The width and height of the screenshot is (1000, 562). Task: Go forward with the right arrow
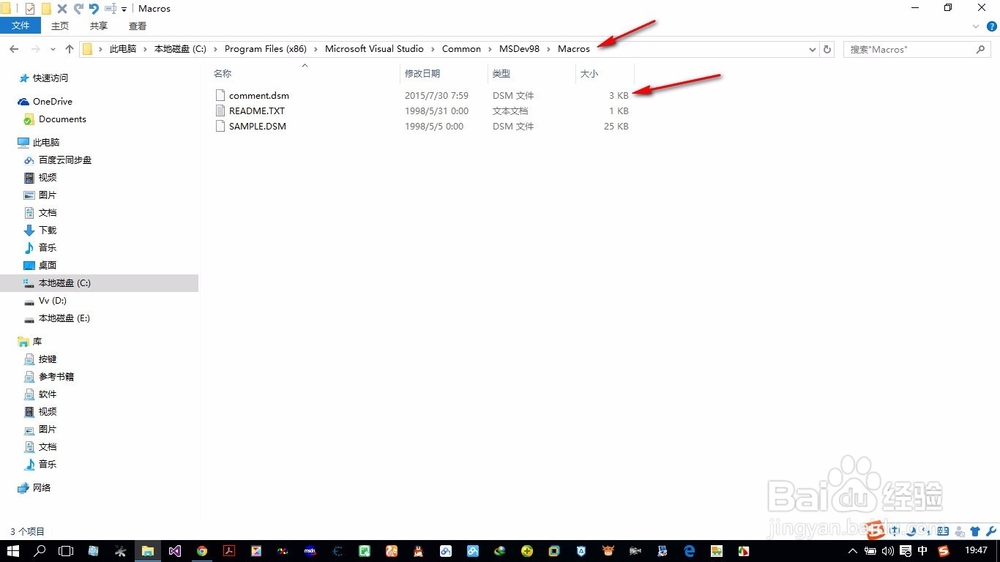click(36, 49)
